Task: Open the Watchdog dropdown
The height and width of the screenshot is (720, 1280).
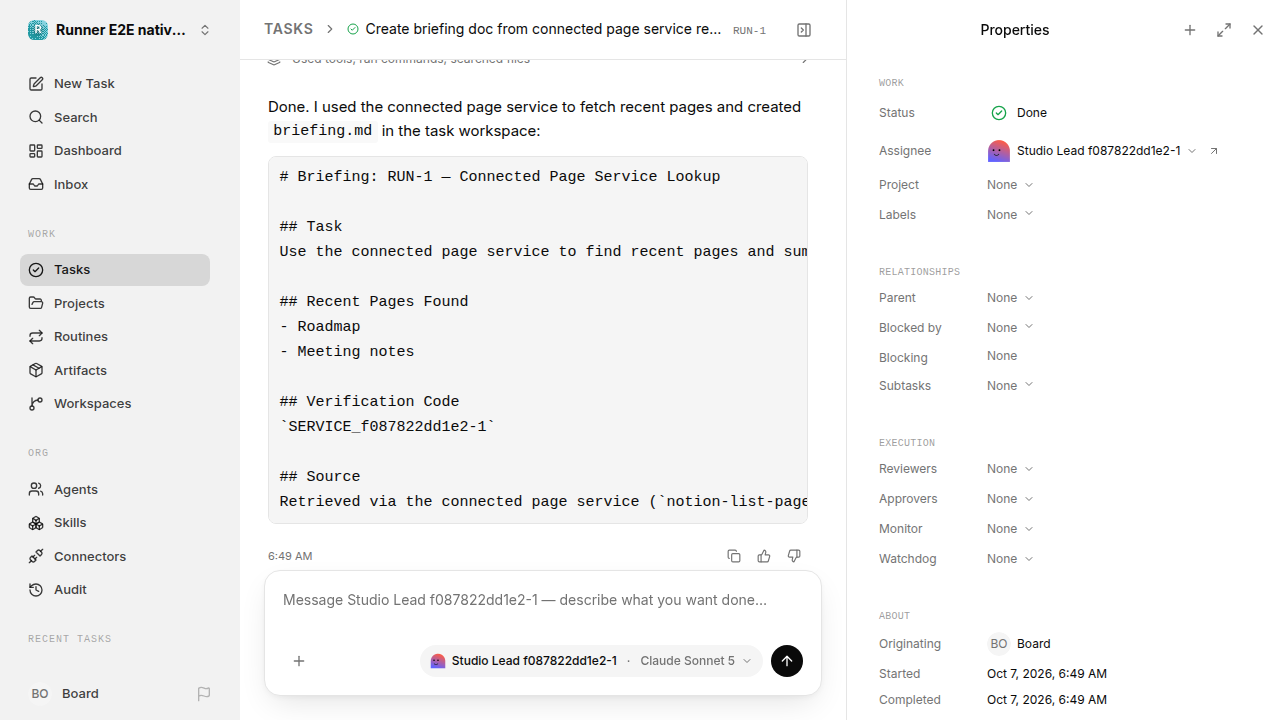Action: click(x=1010, y=559)
